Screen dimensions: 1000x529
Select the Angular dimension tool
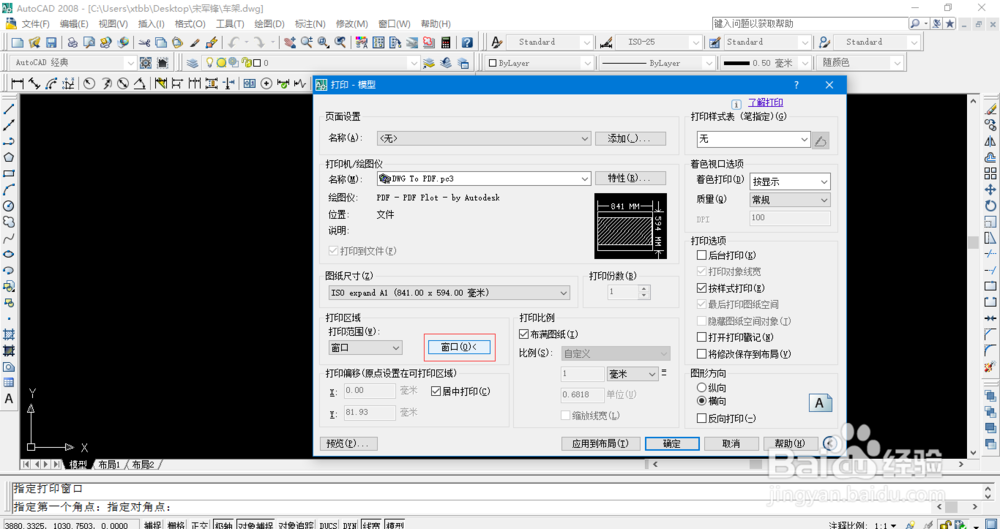coord(139,84)
